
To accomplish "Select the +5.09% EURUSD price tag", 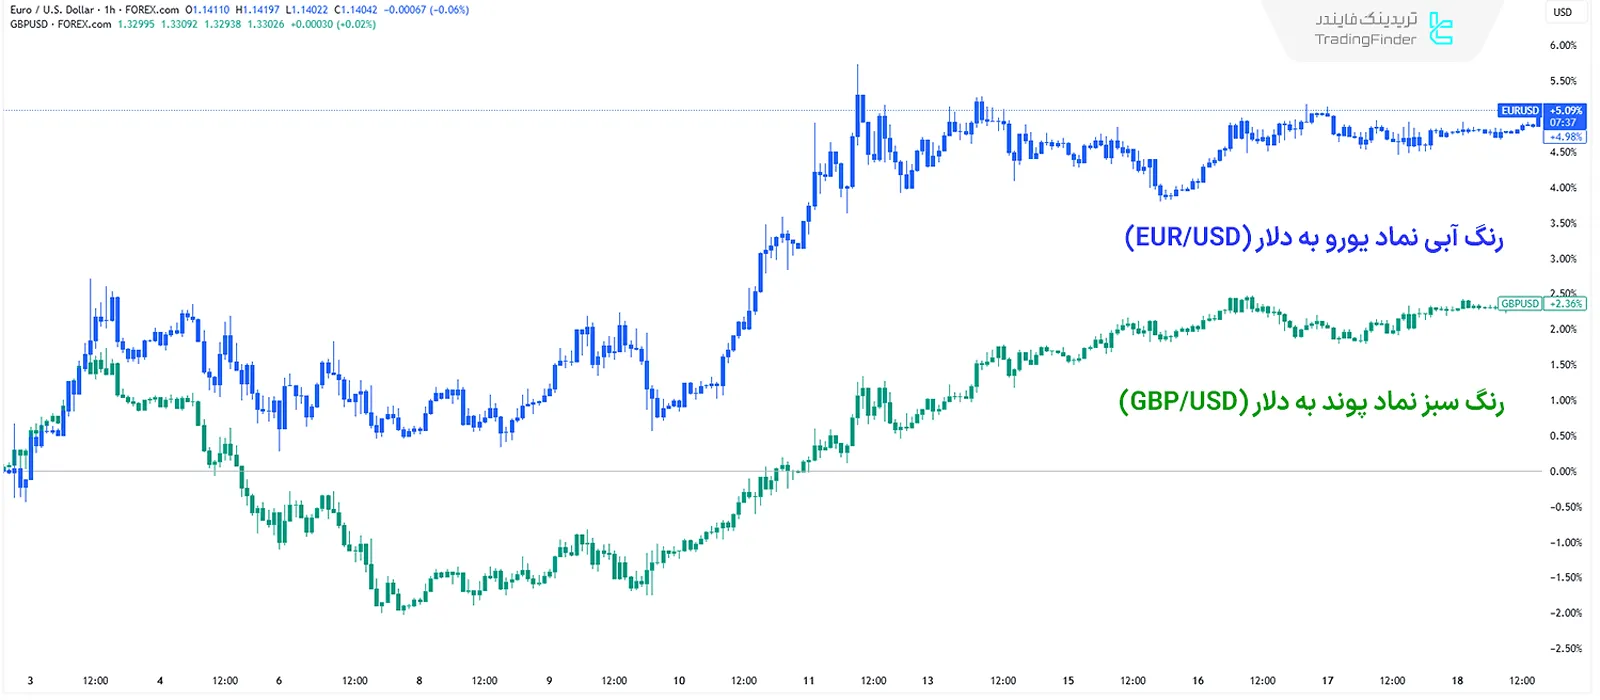I will pos(1566,111).
